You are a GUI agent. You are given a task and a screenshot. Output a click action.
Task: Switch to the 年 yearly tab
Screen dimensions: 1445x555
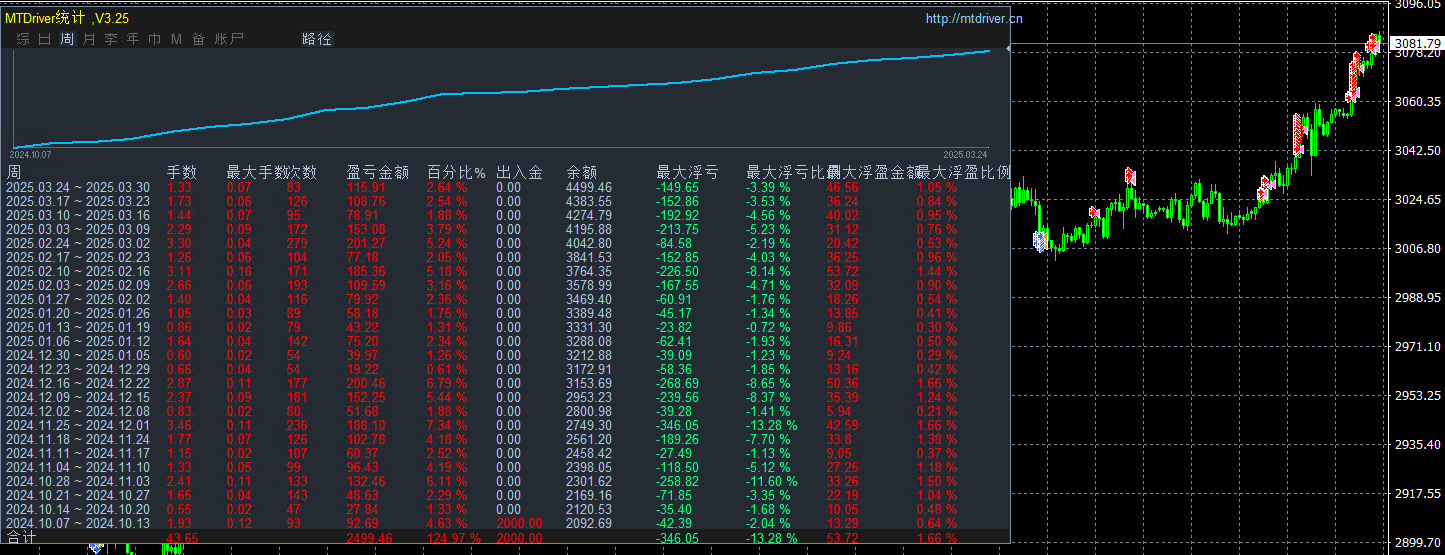point(133,39)
